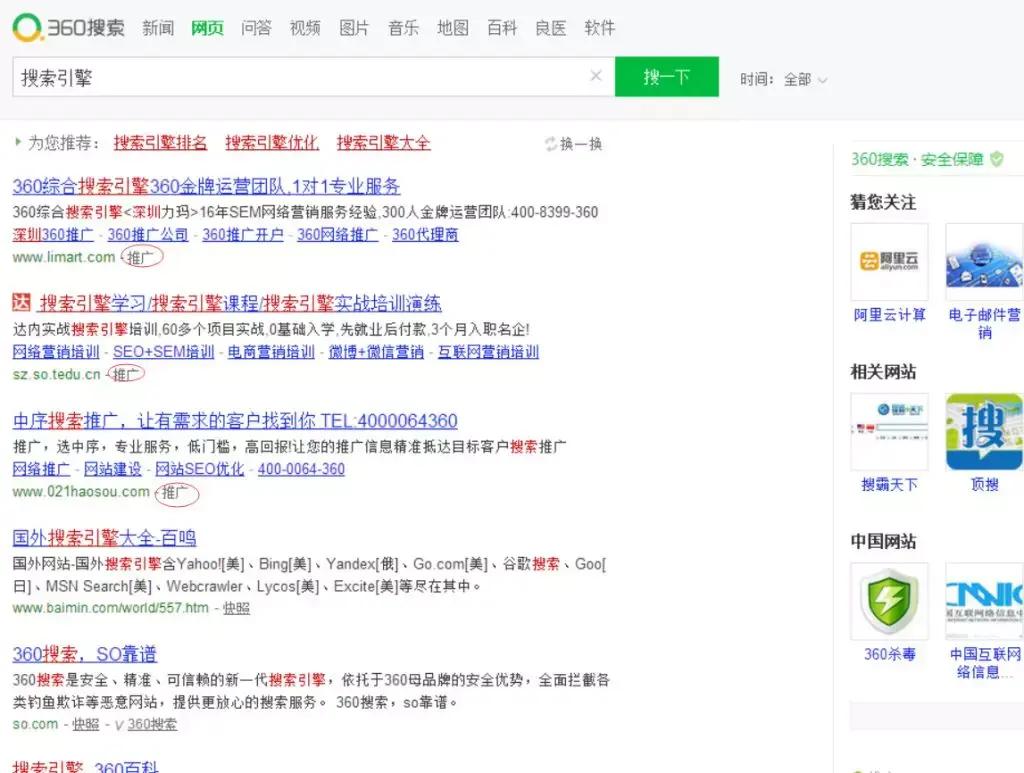
Task: Select the 网页 tab
Action: 207,28
